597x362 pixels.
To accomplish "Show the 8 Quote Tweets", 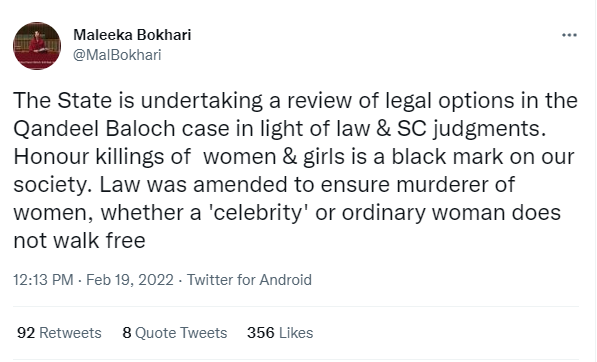I will point(175,333).
